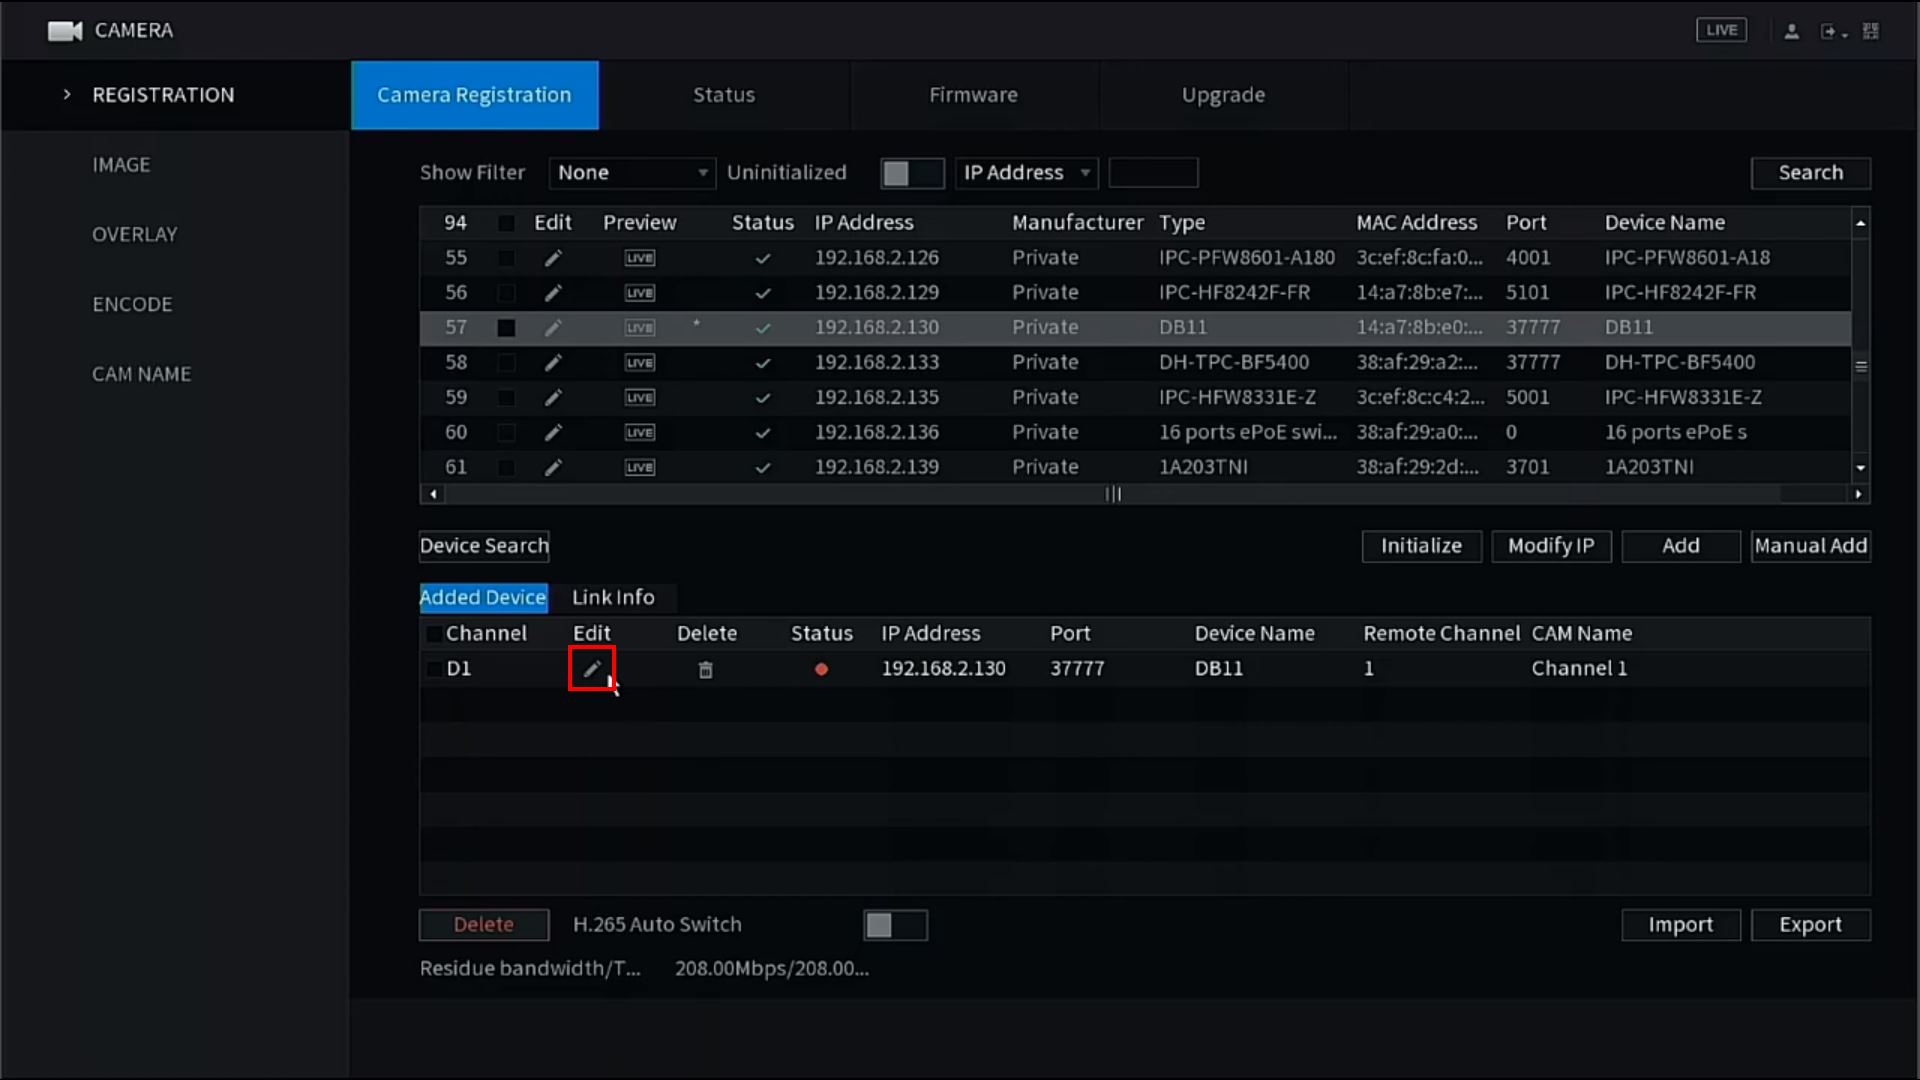Check the checkbox on row 57
Screen dimensions: 1920x1080
point(506,327)
